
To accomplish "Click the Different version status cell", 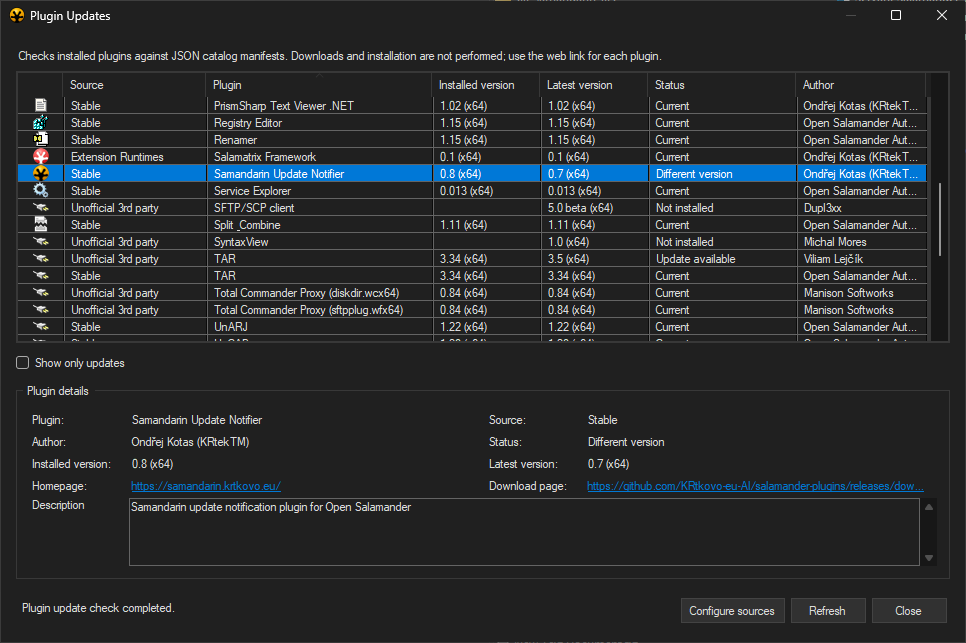I will [x=694, y=174].
